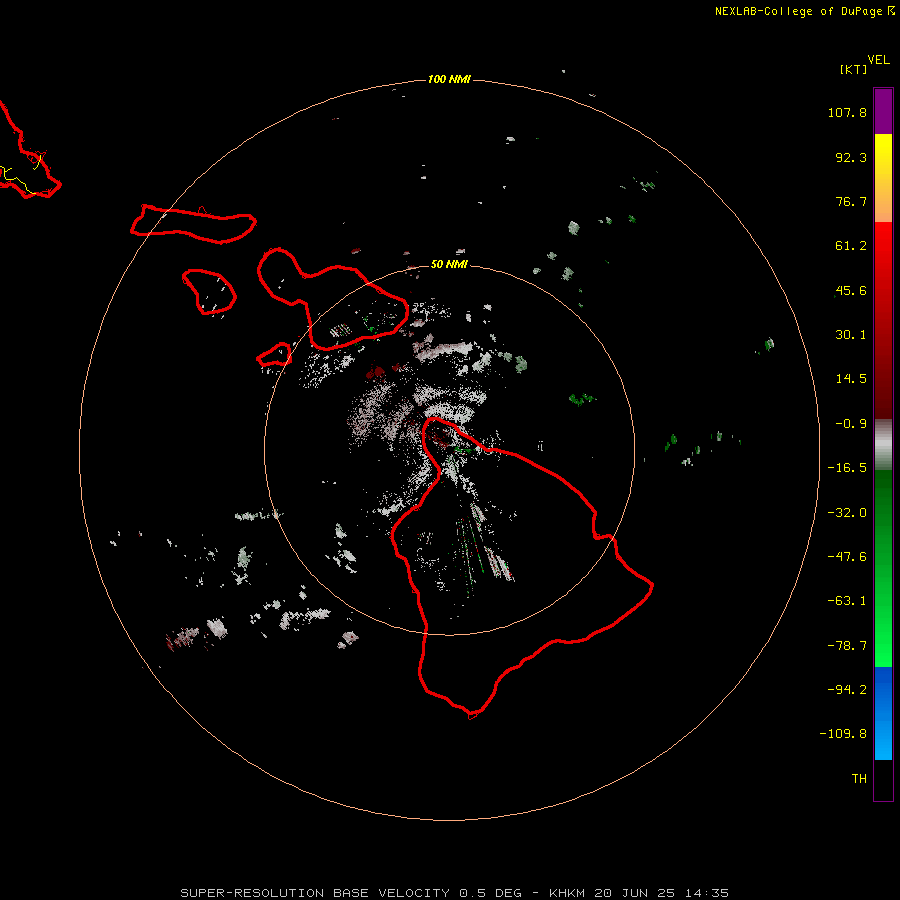Click the -63.1 legend value

tap(847, 601)
